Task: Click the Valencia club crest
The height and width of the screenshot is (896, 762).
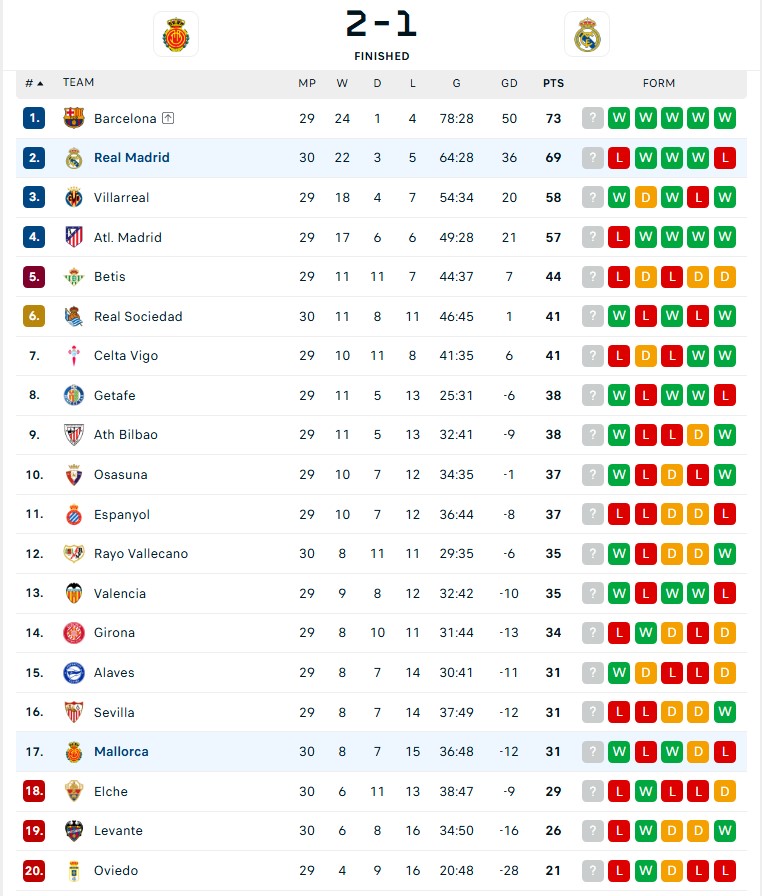Action: tap(74, 593)
